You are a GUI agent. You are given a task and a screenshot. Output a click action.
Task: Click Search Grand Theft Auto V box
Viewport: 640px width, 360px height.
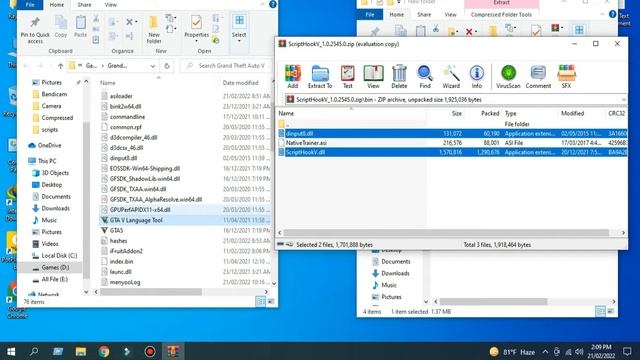(227, 66)
